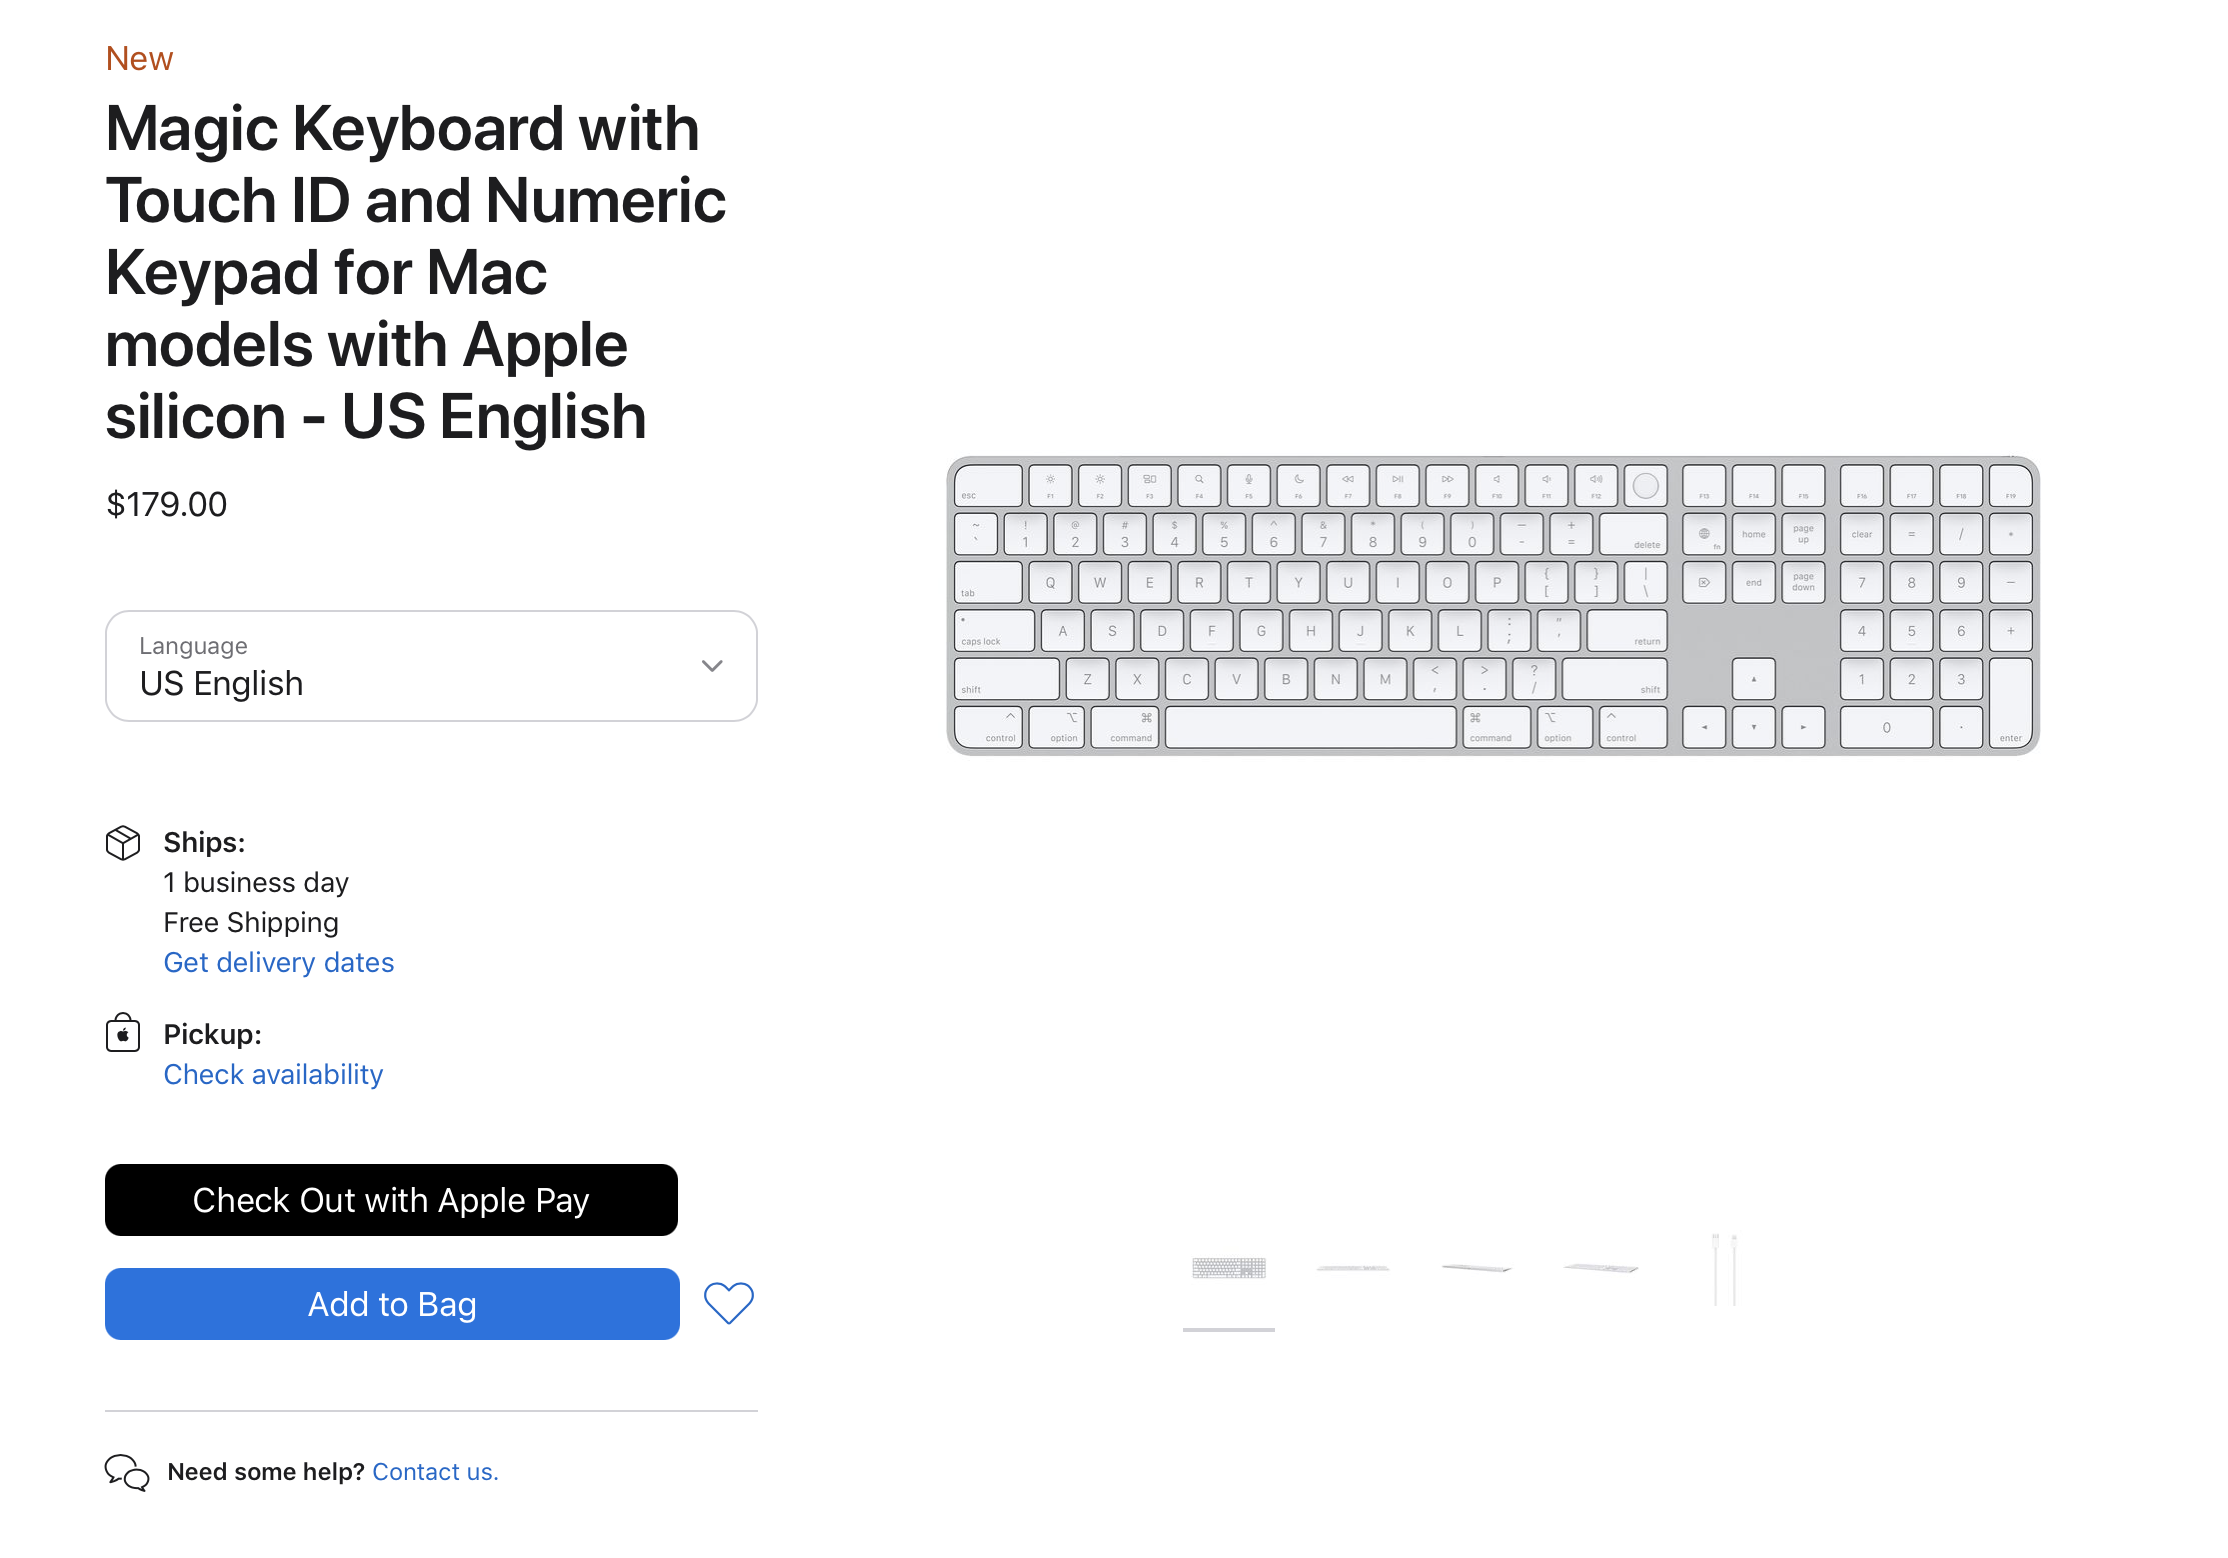Image resolution: width=2228 pixels, height=1558 pixels.
Task: Click Contact us help link
Action: [433, 1472]
